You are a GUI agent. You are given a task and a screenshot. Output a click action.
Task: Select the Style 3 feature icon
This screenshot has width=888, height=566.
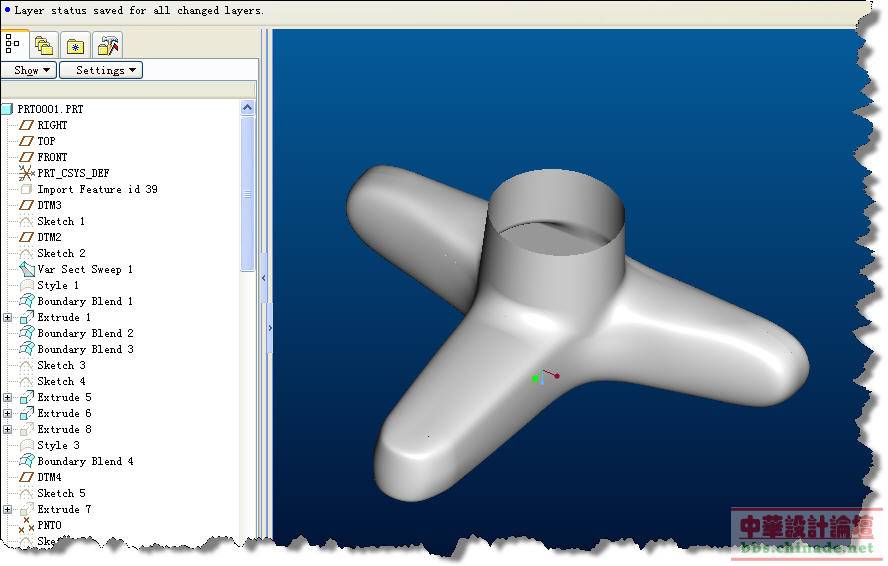tap(27, 445)
